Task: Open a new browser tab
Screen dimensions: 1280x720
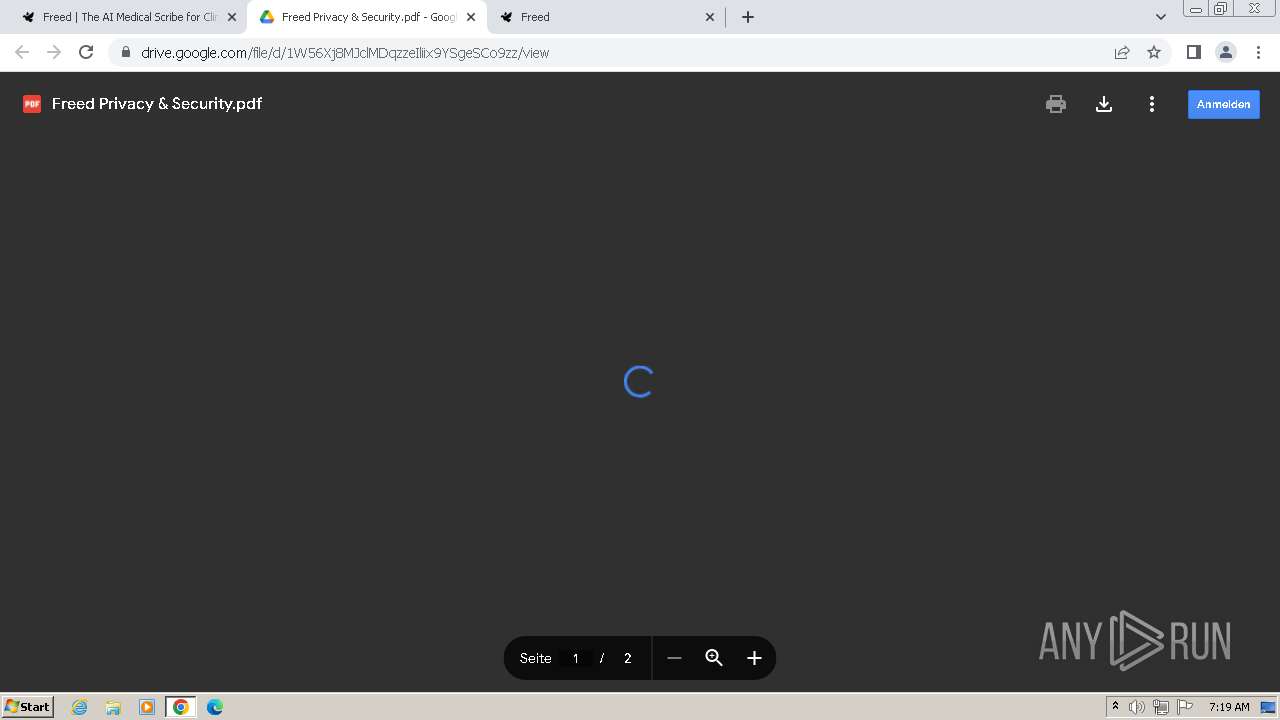Action: point(748,17)
